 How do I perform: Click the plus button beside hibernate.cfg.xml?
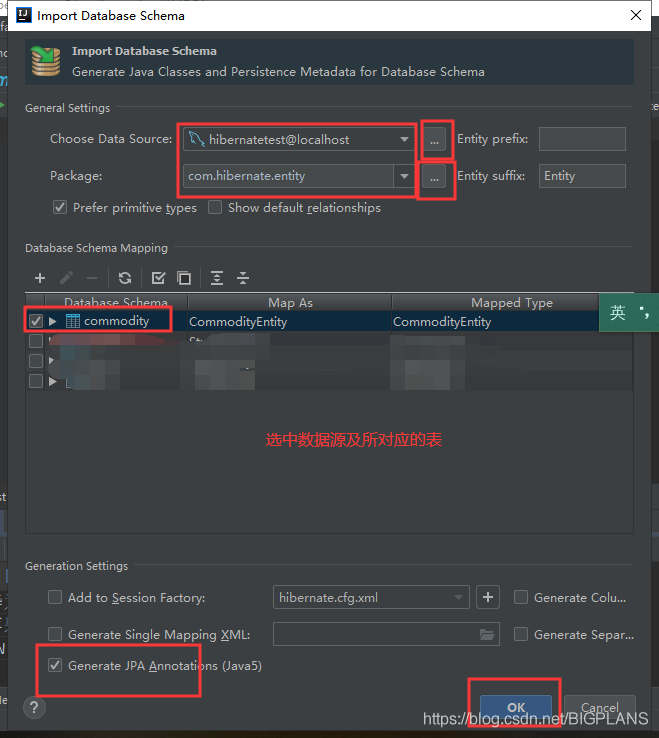click(x=488, y=597)
